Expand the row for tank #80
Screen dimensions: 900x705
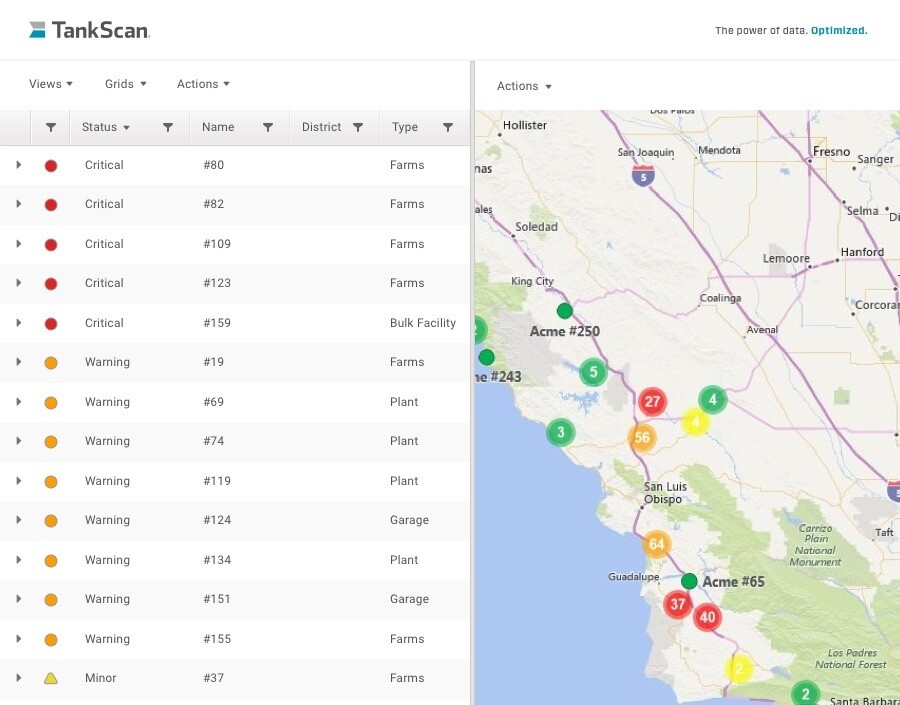click(19, 165)
